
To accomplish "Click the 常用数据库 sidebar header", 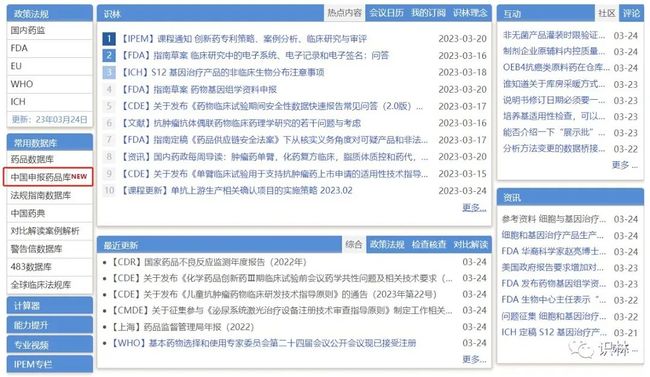I will coord(50,143).
